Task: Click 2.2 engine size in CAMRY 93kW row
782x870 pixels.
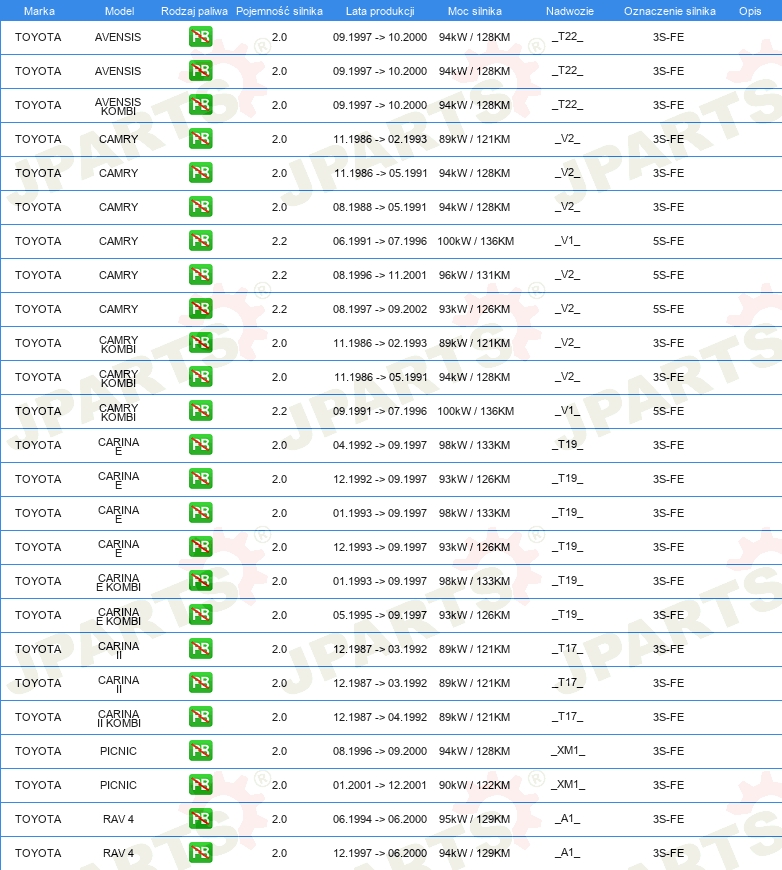Action: click(279, 309)
